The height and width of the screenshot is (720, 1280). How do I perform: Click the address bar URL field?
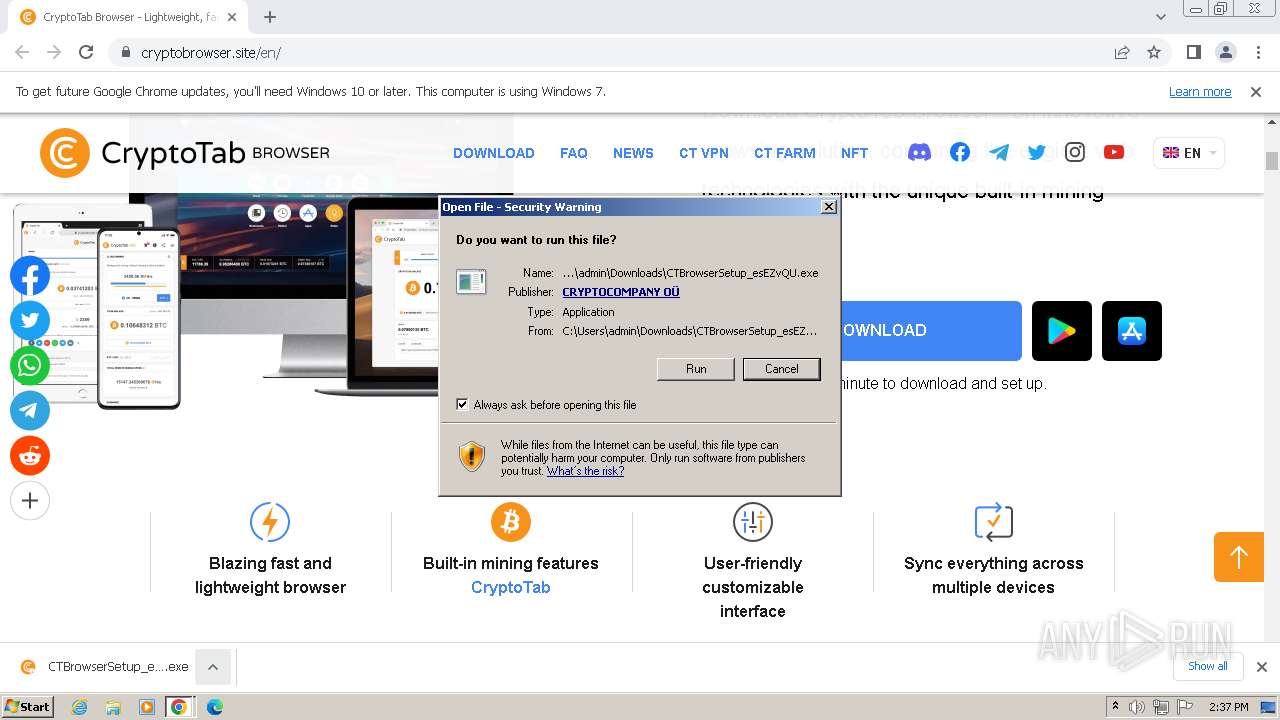pyautogui.click(x=610, y=52)
